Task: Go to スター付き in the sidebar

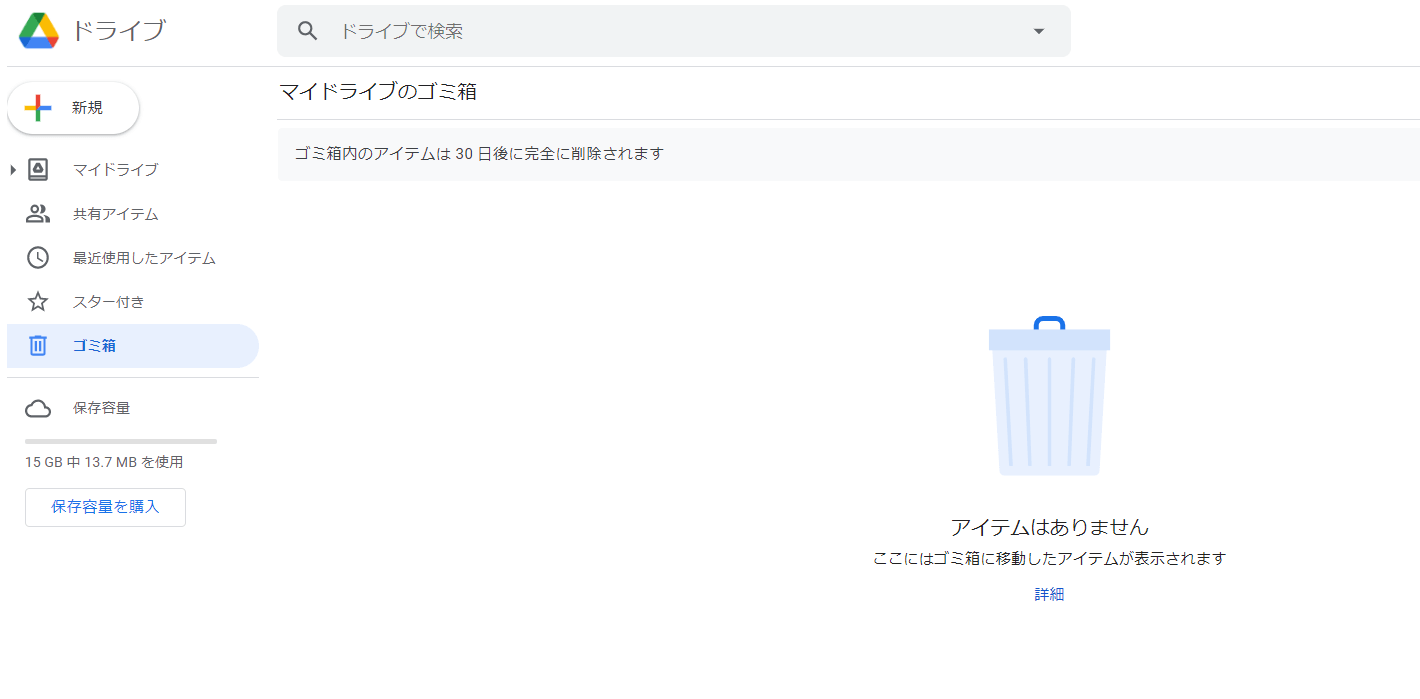Action: 109,302
